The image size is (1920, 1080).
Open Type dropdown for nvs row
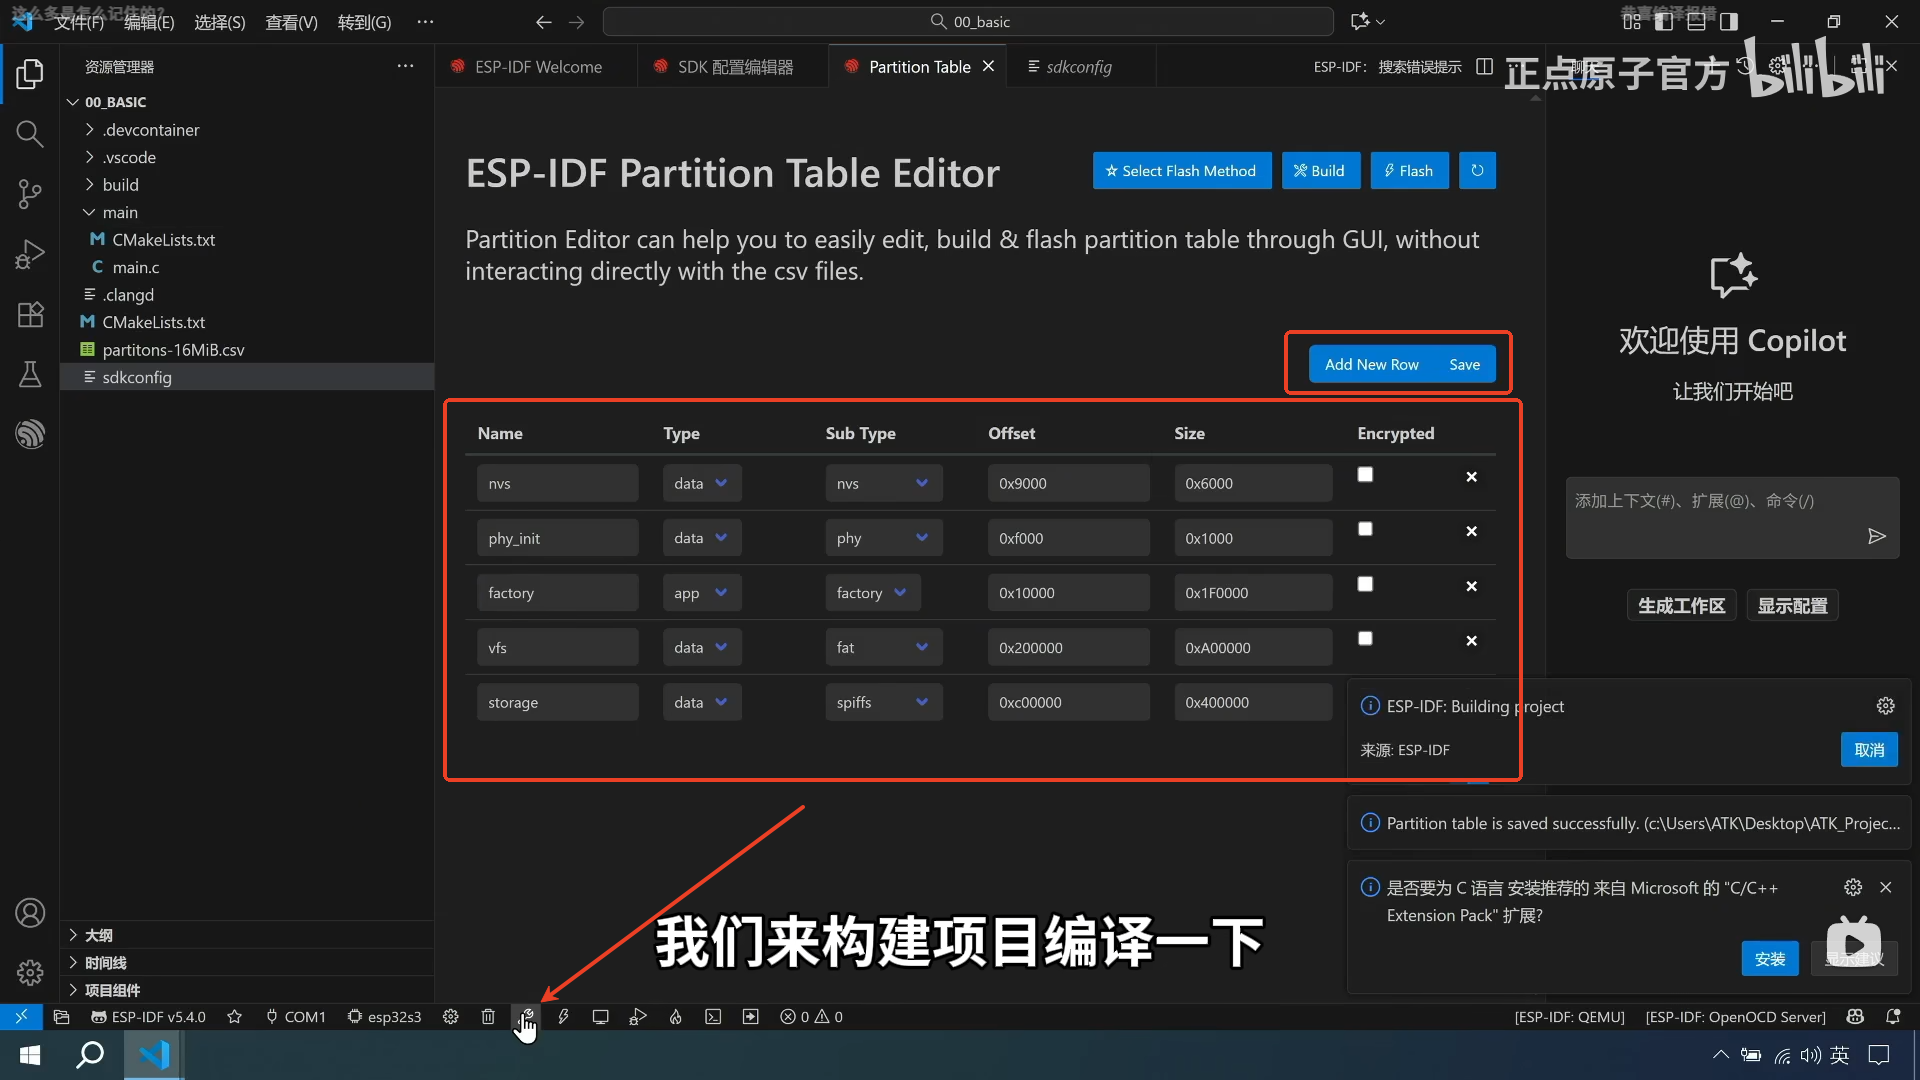(701, 483)
